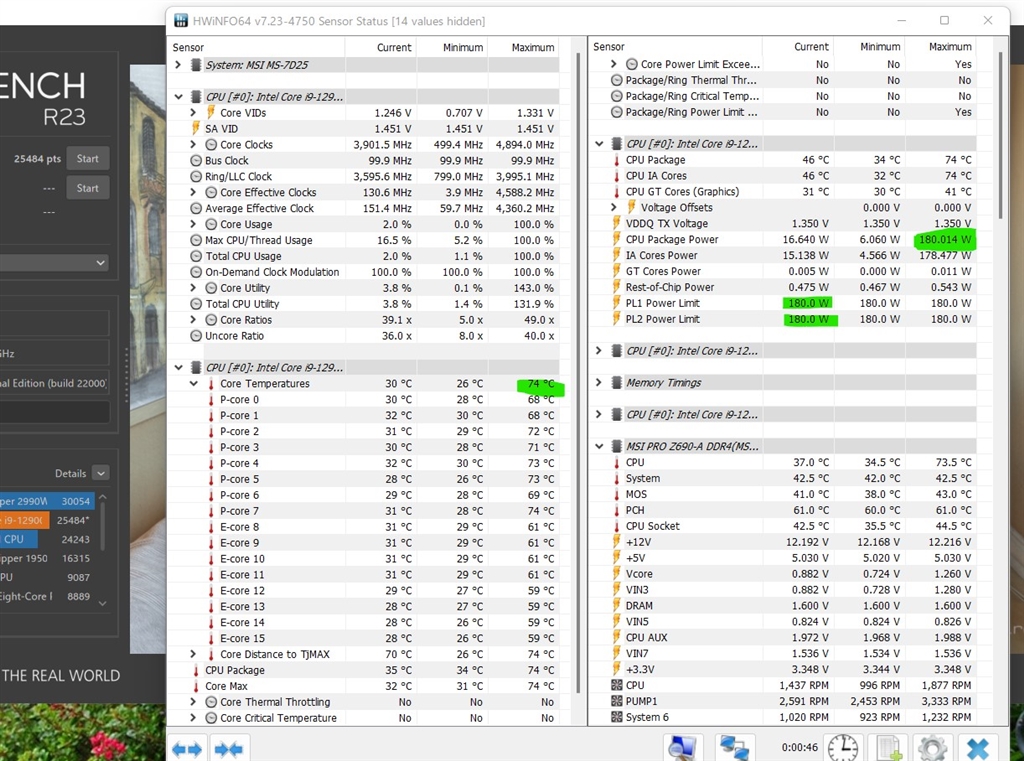Screen dimensions: 1024x761
Task: Click the second Start button in Cinebench
Action: pyautogui.click(x=88, y=188)
